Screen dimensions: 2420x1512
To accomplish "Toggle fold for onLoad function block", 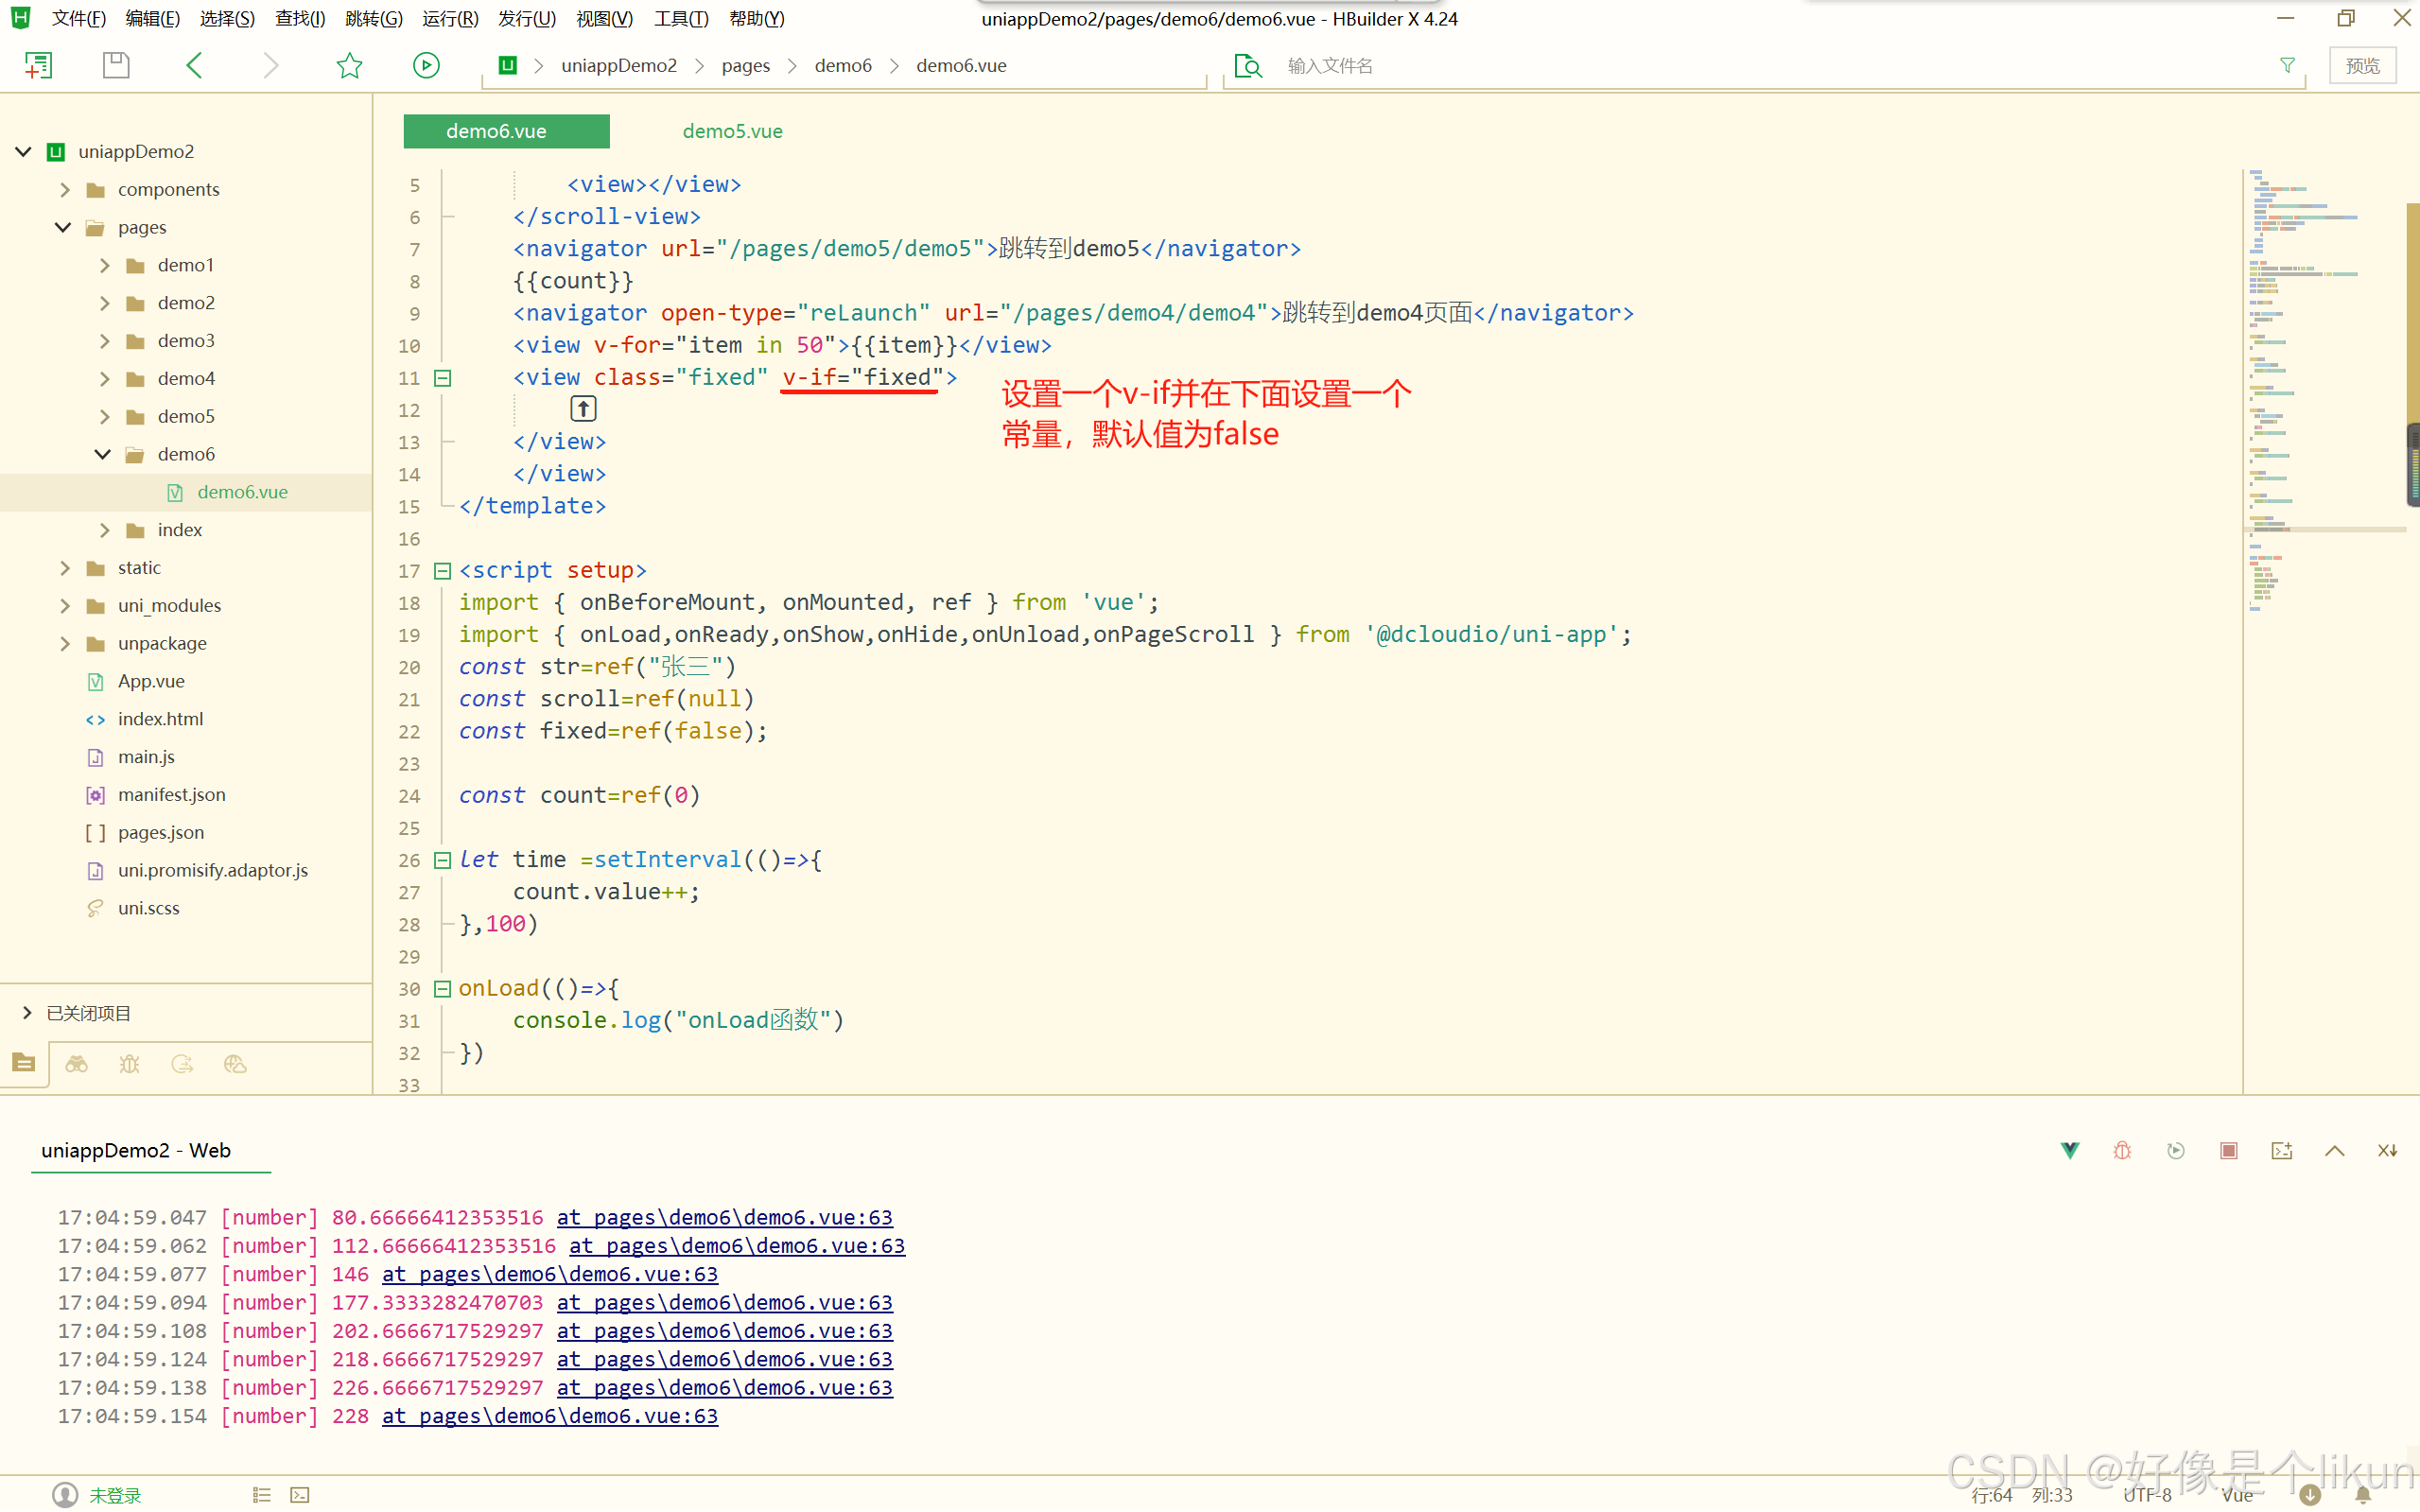I will [x=442, y=989].
